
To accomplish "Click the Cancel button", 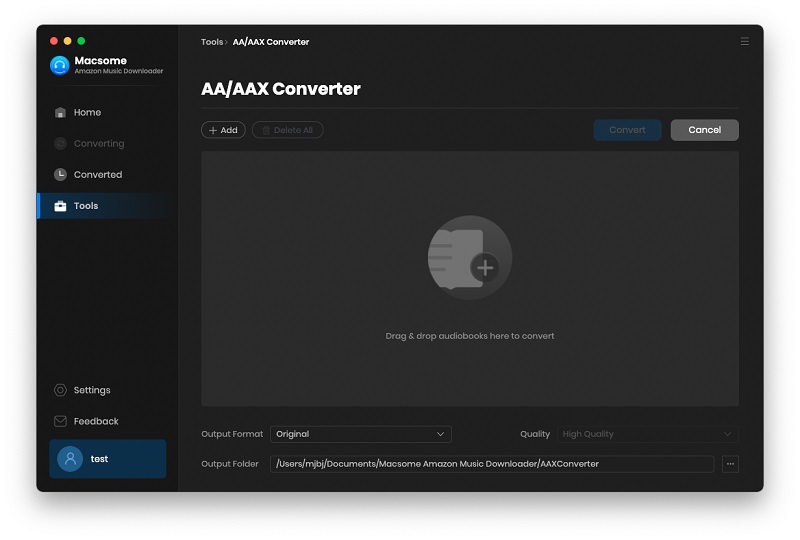I will coord(704,130).
